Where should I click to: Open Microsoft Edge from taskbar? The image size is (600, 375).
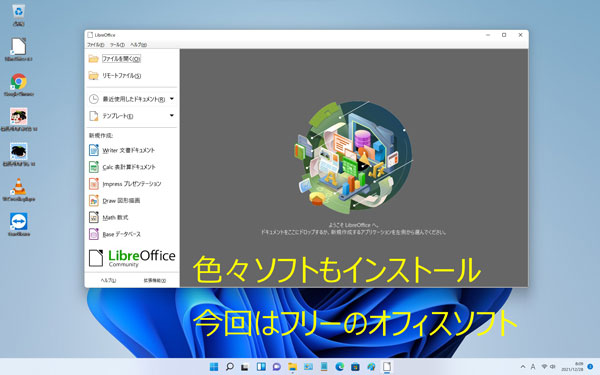click(x=339, y=367)
